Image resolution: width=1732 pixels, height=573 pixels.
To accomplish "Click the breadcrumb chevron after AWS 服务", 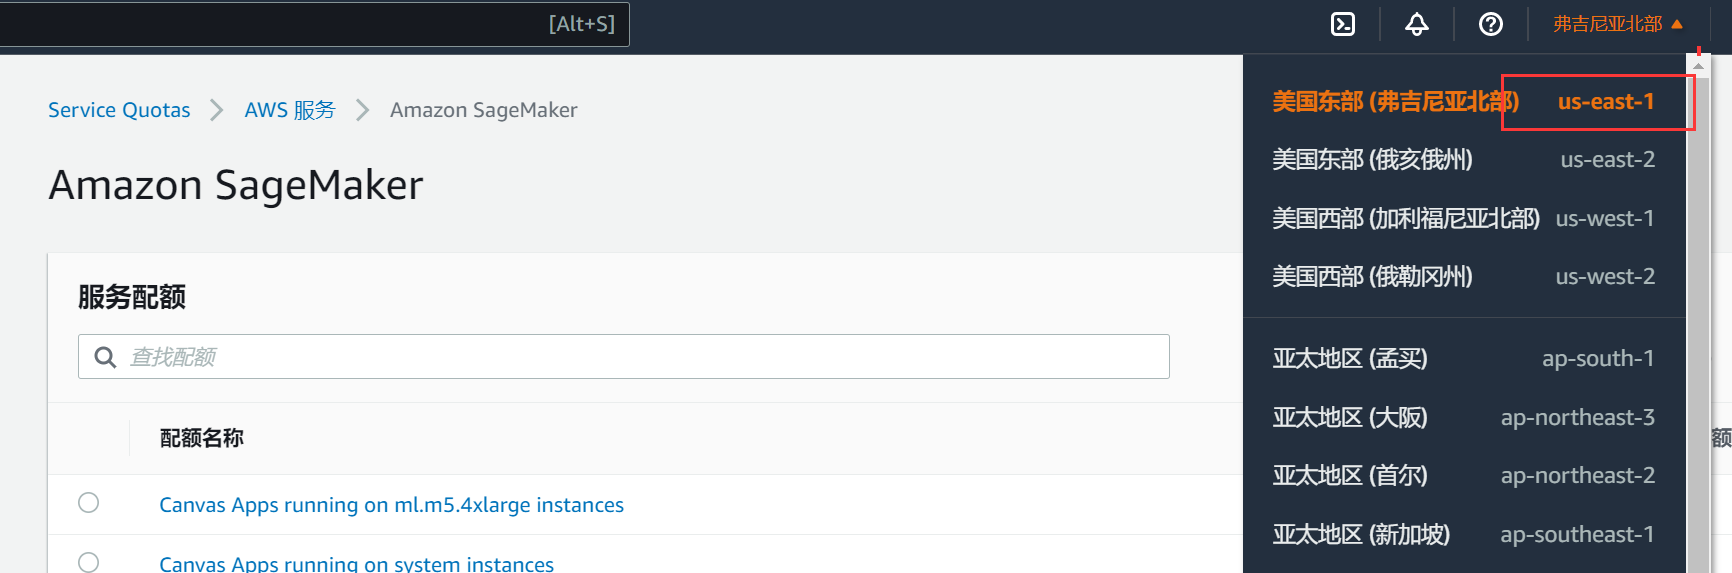I will (x=363, y=110).
